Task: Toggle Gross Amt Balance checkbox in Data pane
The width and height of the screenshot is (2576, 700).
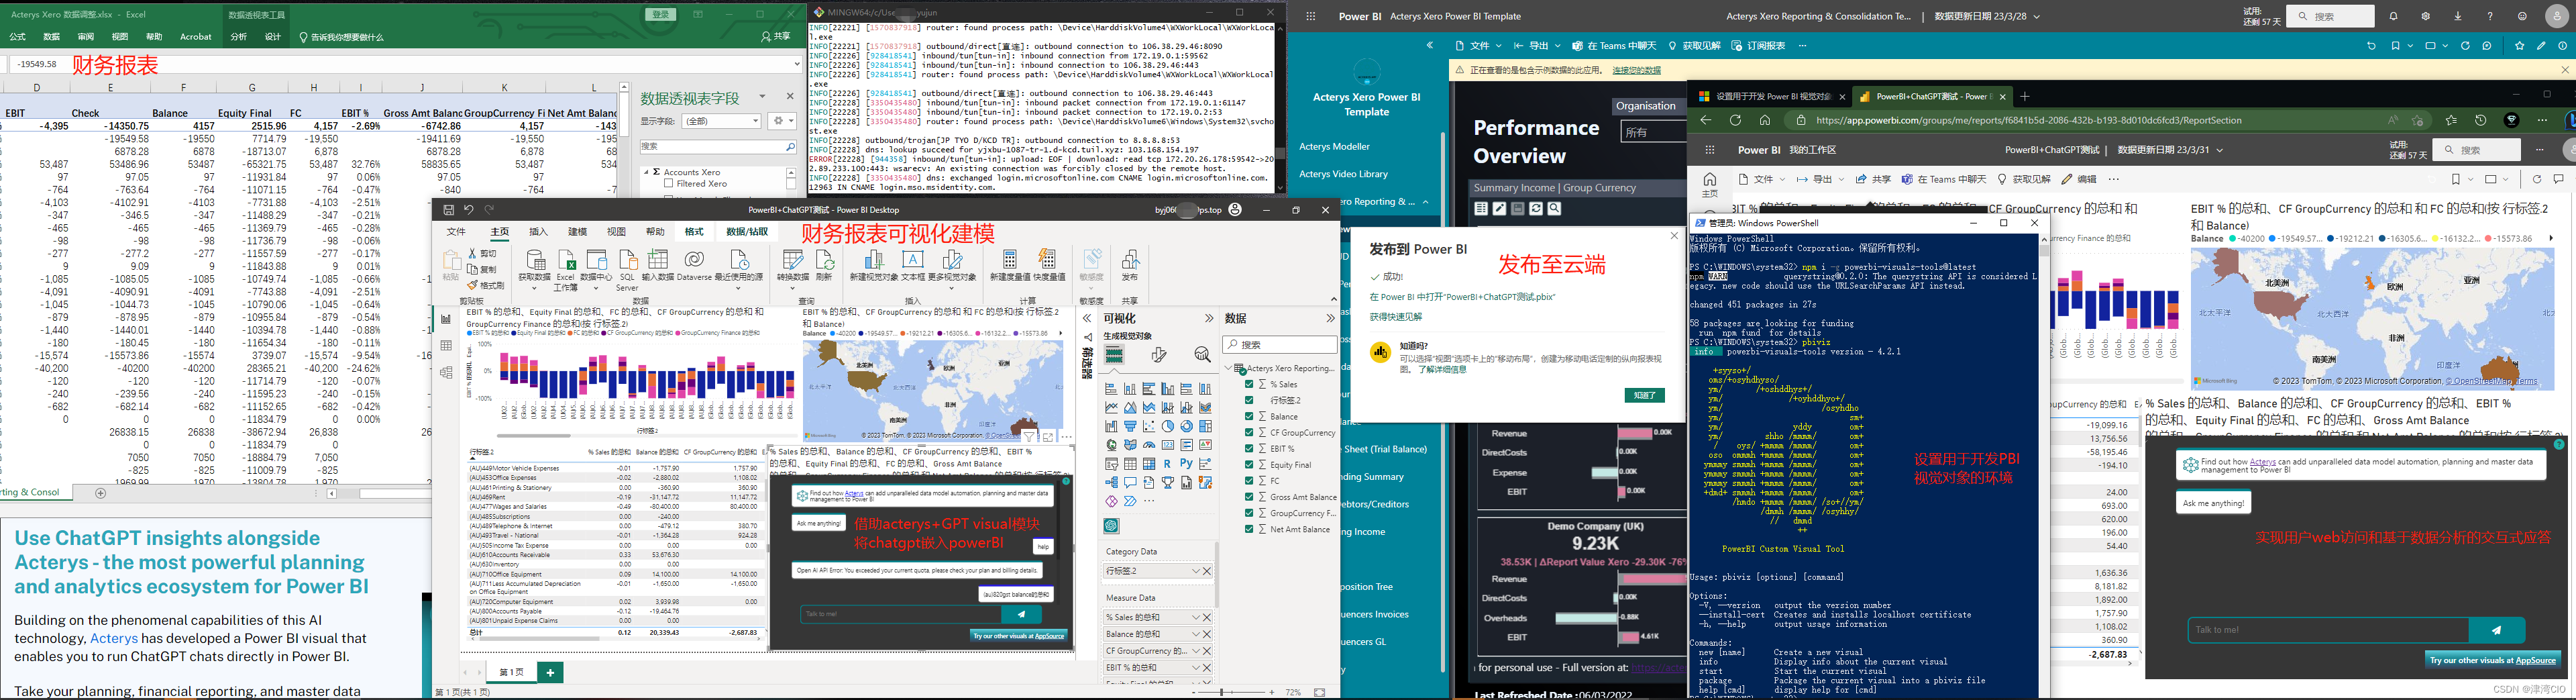Action: 1249,497
